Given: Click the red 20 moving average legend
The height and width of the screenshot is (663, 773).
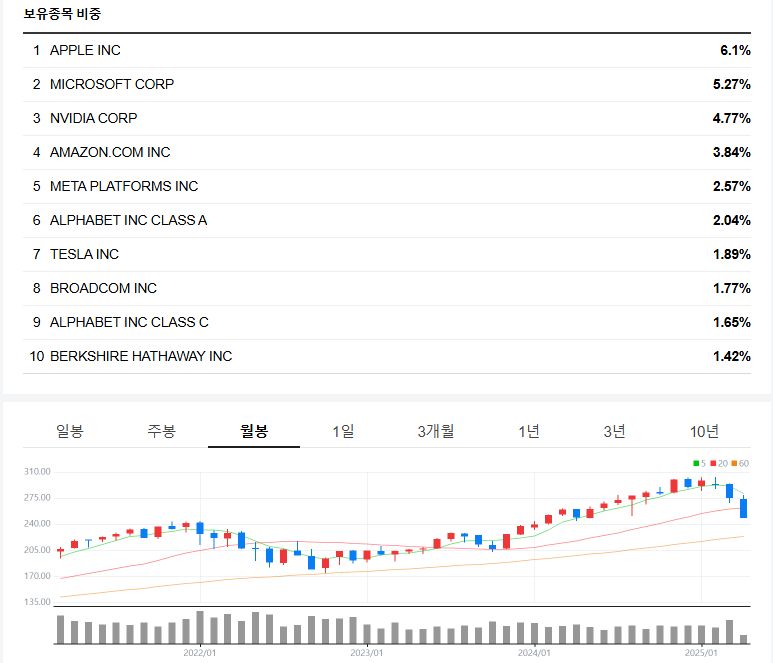Looking at the screenshot, I should [x=719, y=463].
